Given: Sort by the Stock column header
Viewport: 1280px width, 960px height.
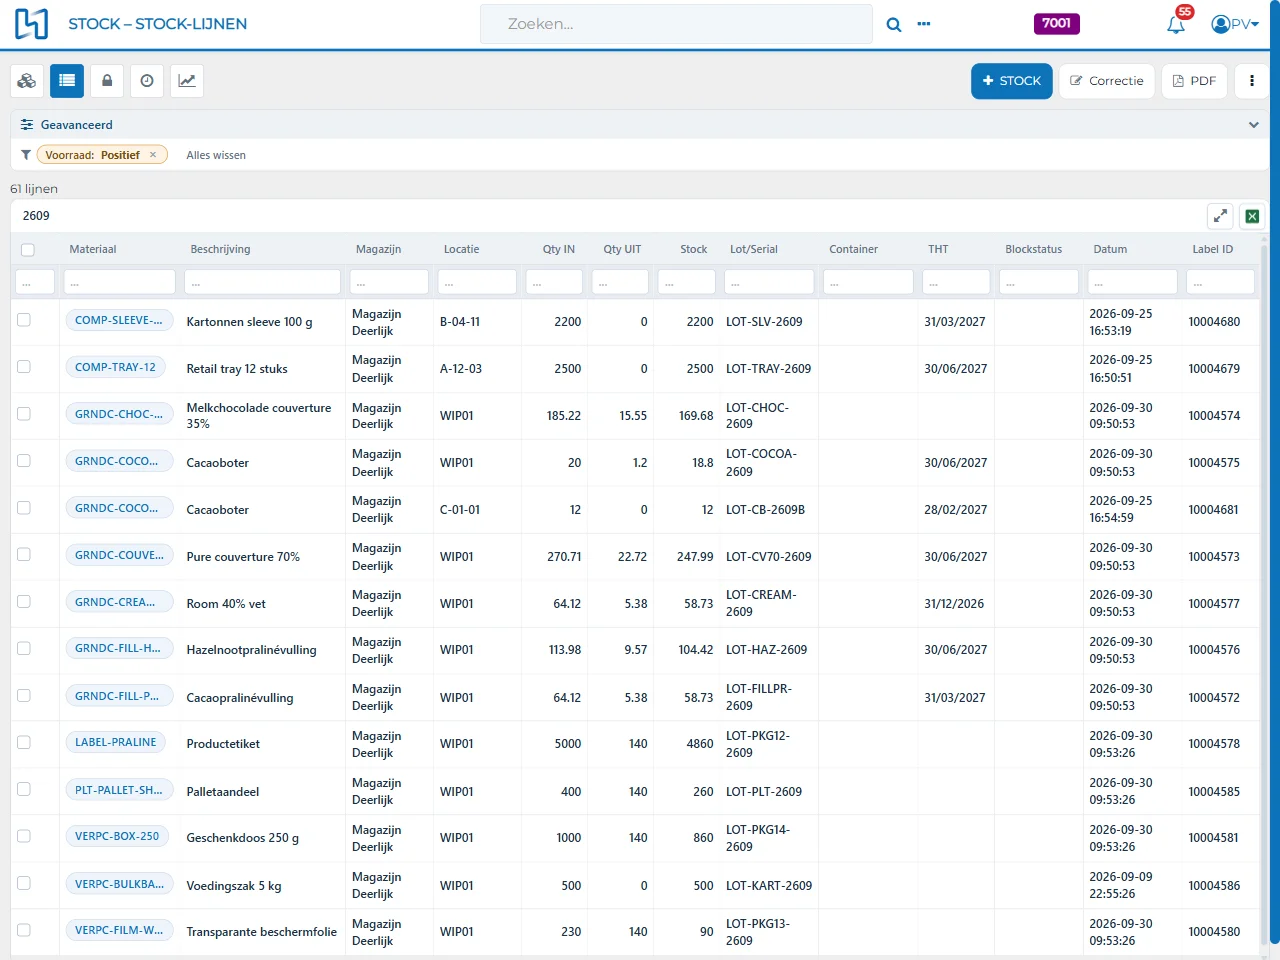Looking at the screenshot, I should click(693, 249).
